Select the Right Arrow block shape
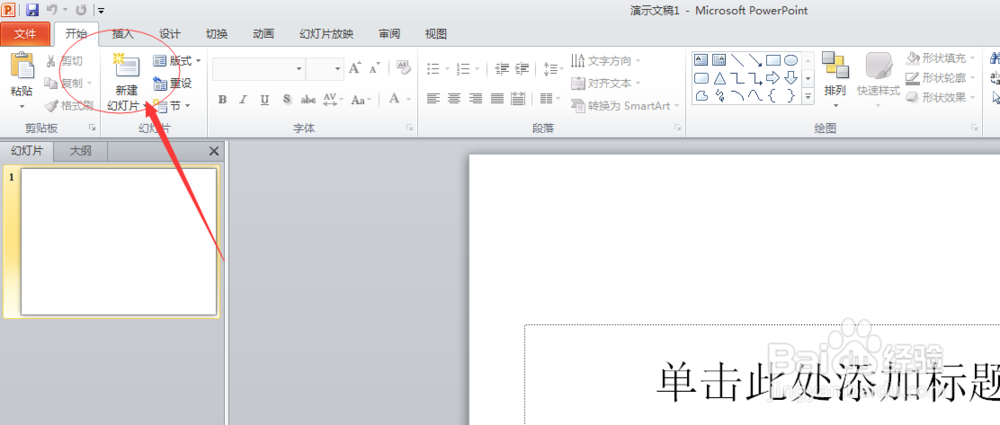This screenshot has height=425, width=1000. coord(773,78)
